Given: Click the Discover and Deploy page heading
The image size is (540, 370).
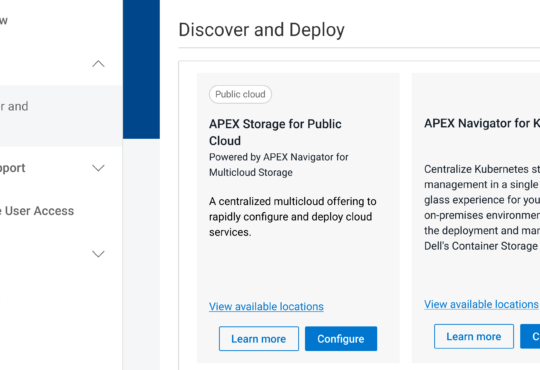Looking at the screenshot, I should [261, 30].
